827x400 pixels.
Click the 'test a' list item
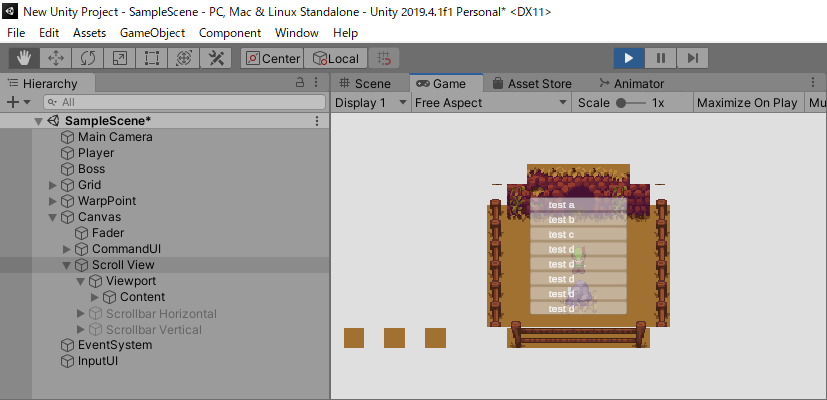(x=578, y=205)
